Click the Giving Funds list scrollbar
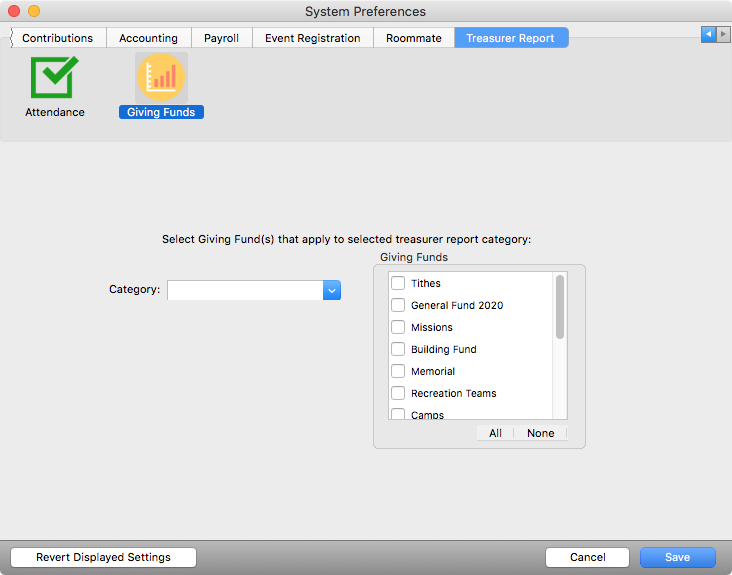Image resolution: width=732 pixels, height=575 pixels. (x=560, y=308)
